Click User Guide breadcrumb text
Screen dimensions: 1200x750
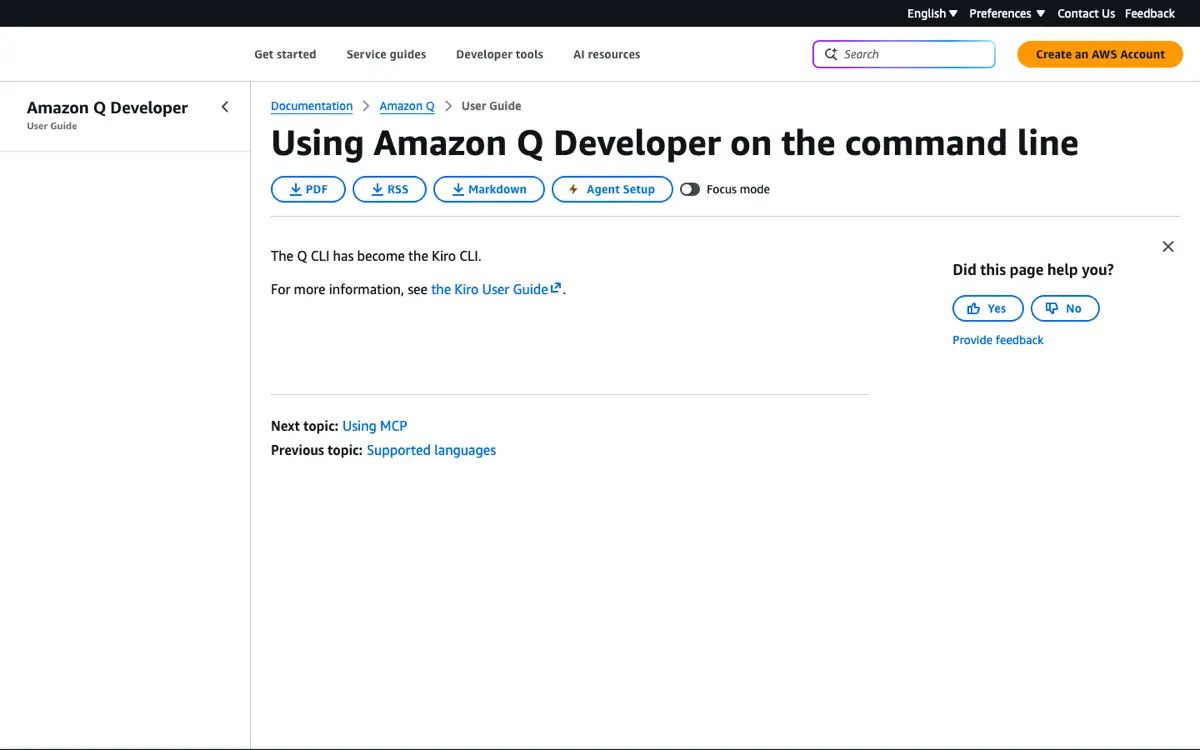(x=491, y=106)
